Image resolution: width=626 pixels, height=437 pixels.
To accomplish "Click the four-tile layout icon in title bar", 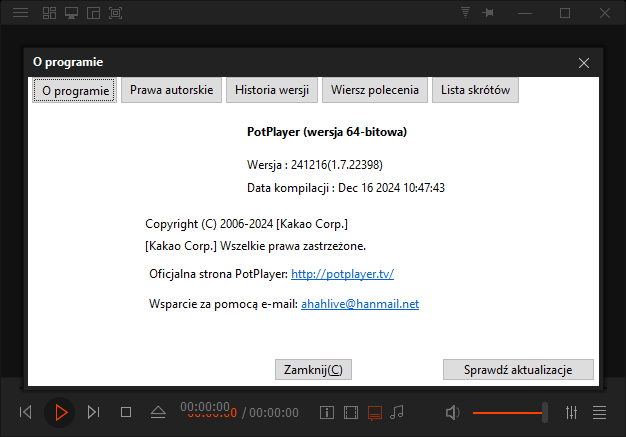I will coord(50,13).
